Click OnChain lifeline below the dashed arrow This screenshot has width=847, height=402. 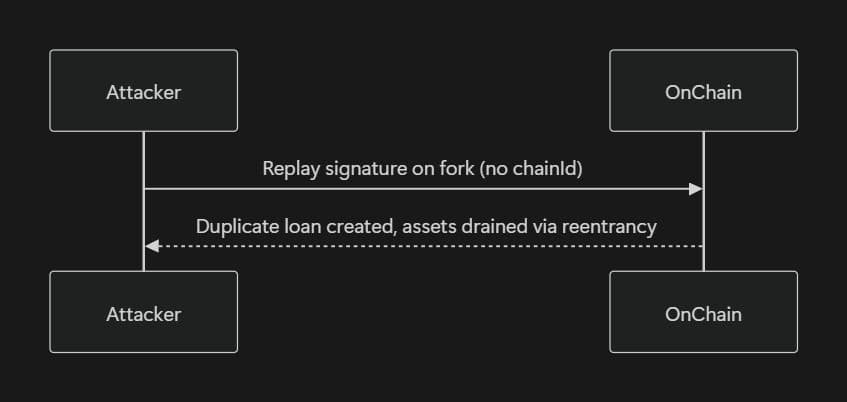click(x=703, y=258)
